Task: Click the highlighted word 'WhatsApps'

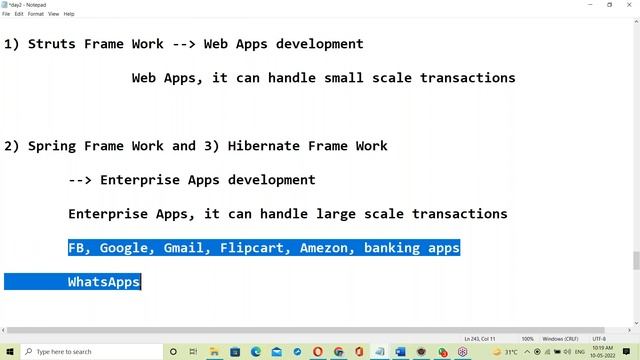Action: tap(104, 282)
